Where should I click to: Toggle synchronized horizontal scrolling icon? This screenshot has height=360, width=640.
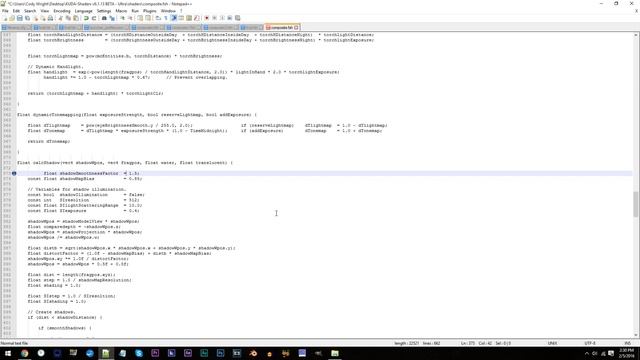point(147,18)
